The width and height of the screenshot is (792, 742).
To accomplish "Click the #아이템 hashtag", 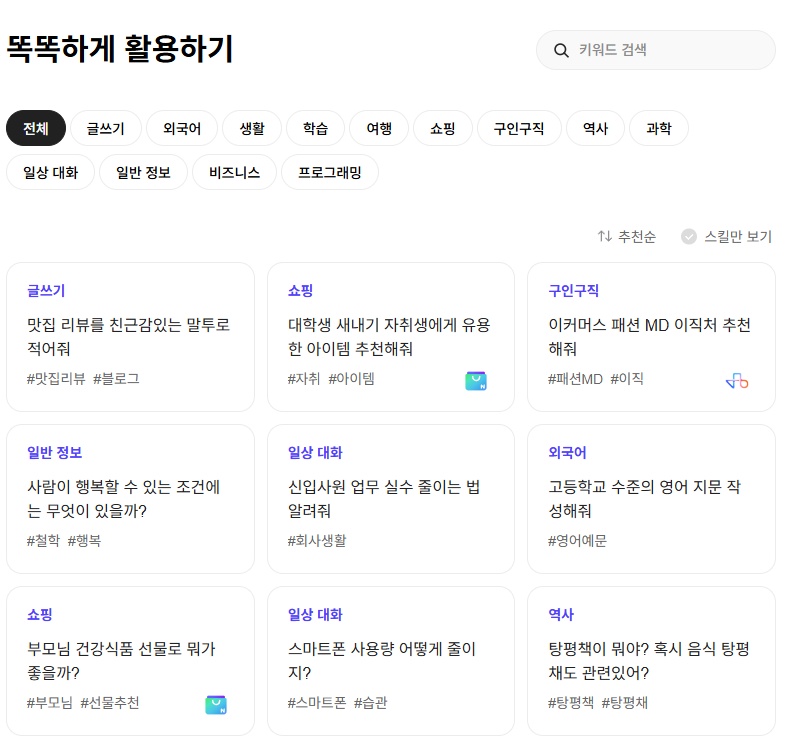I will pyautogui.click(x=352, y=378).
